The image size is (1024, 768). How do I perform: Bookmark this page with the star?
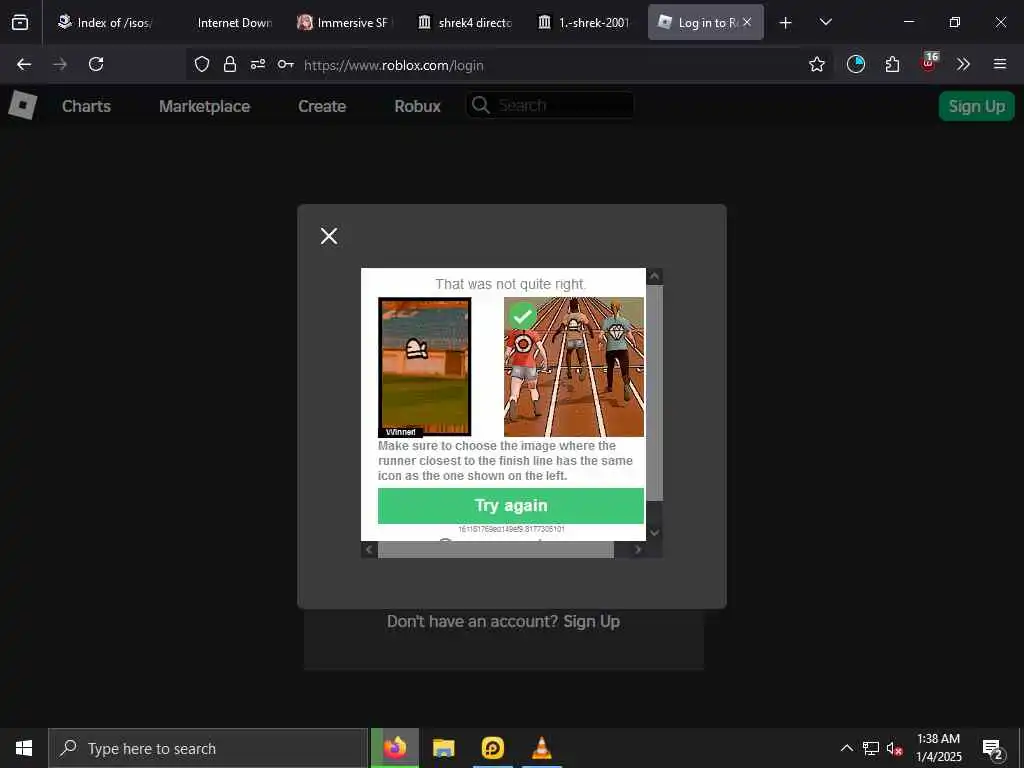pos(816,64)
